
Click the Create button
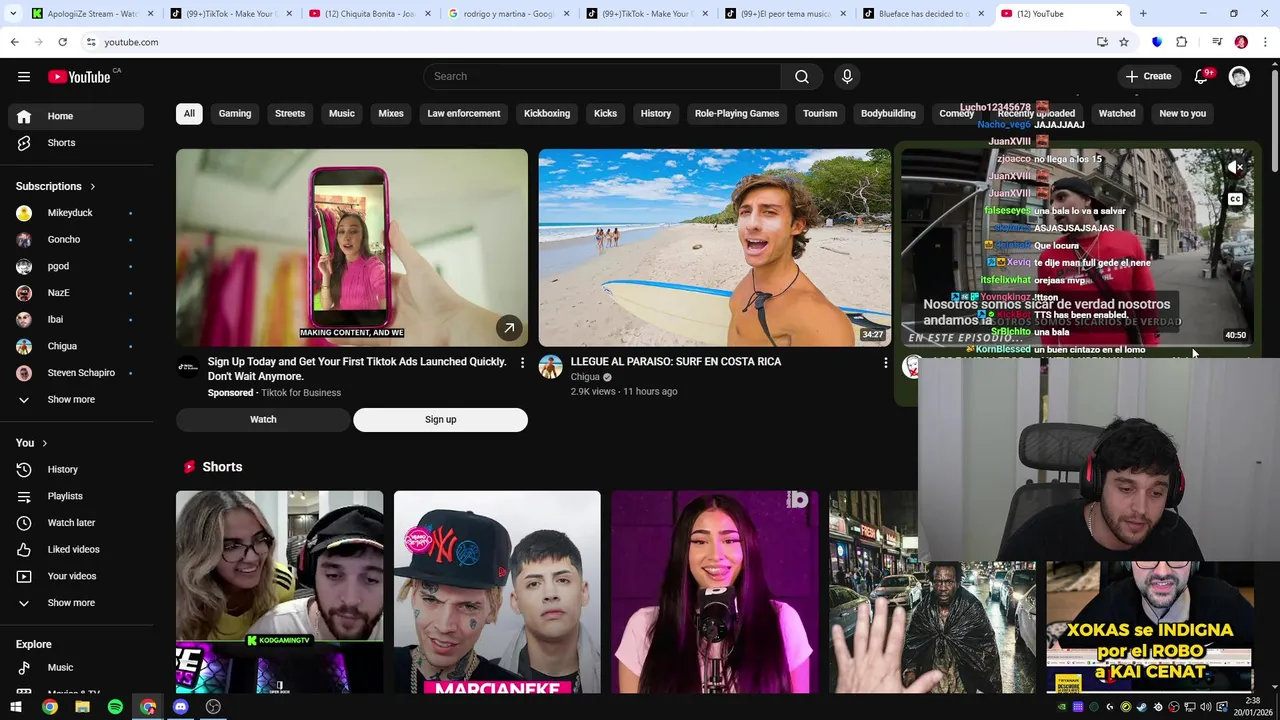[1148, 77]
